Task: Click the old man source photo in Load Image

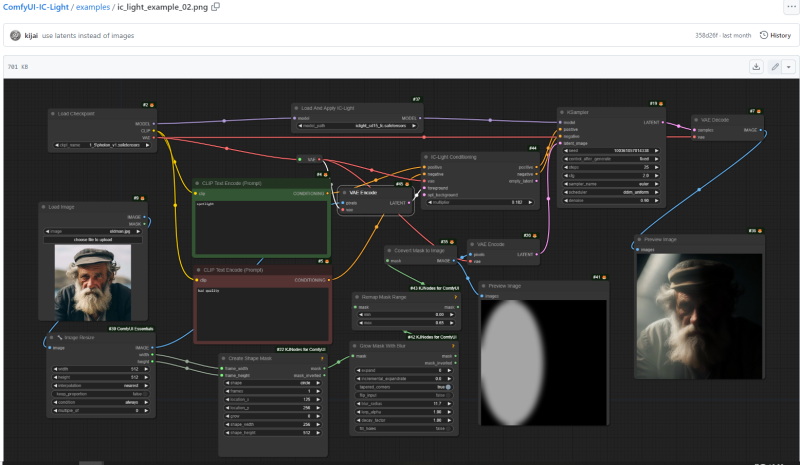Action: coord(92,282)
